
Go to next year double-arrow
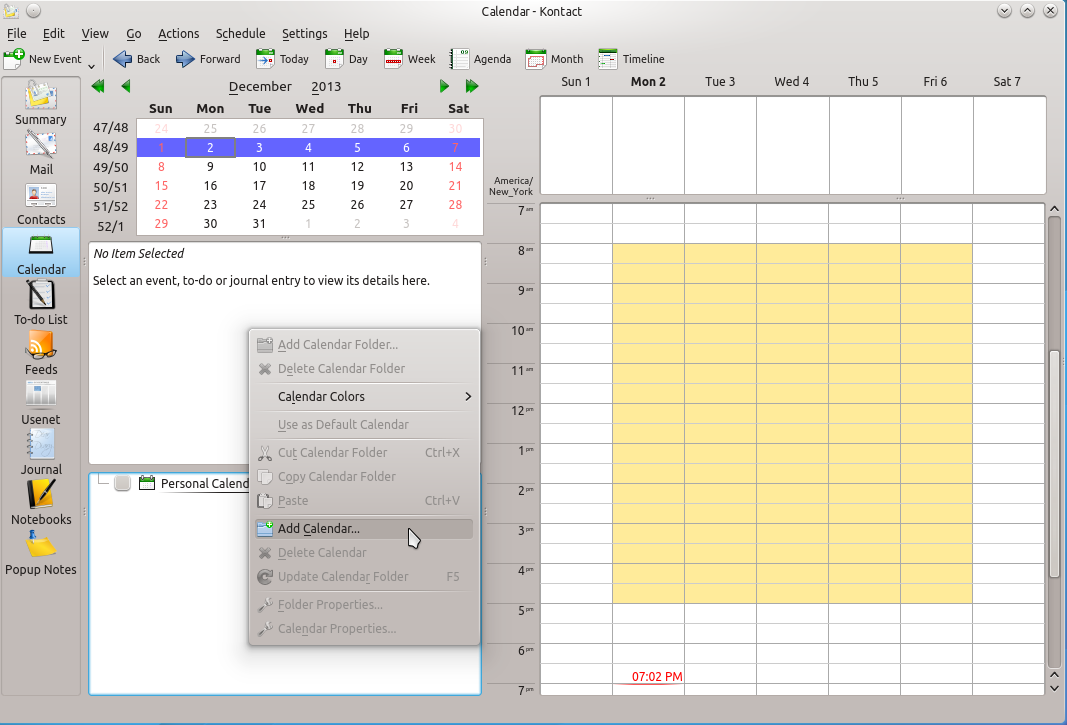(472, 86)
